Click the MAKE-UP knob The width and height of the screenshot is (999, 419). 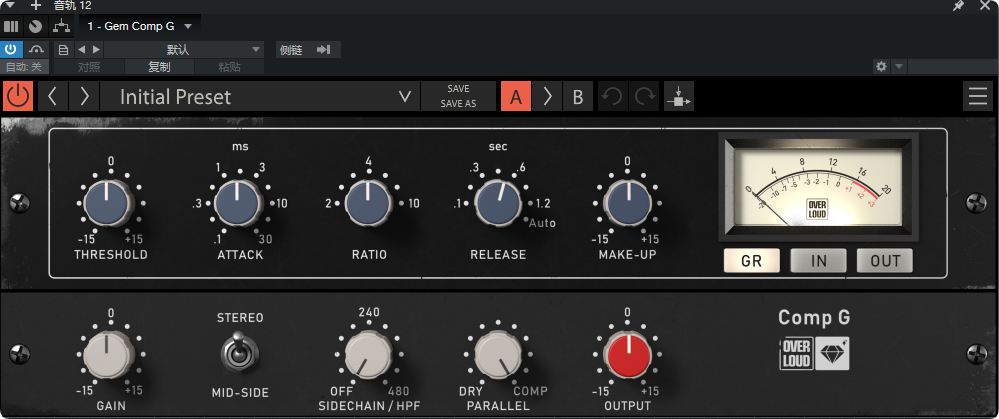(x=628, y=203)
